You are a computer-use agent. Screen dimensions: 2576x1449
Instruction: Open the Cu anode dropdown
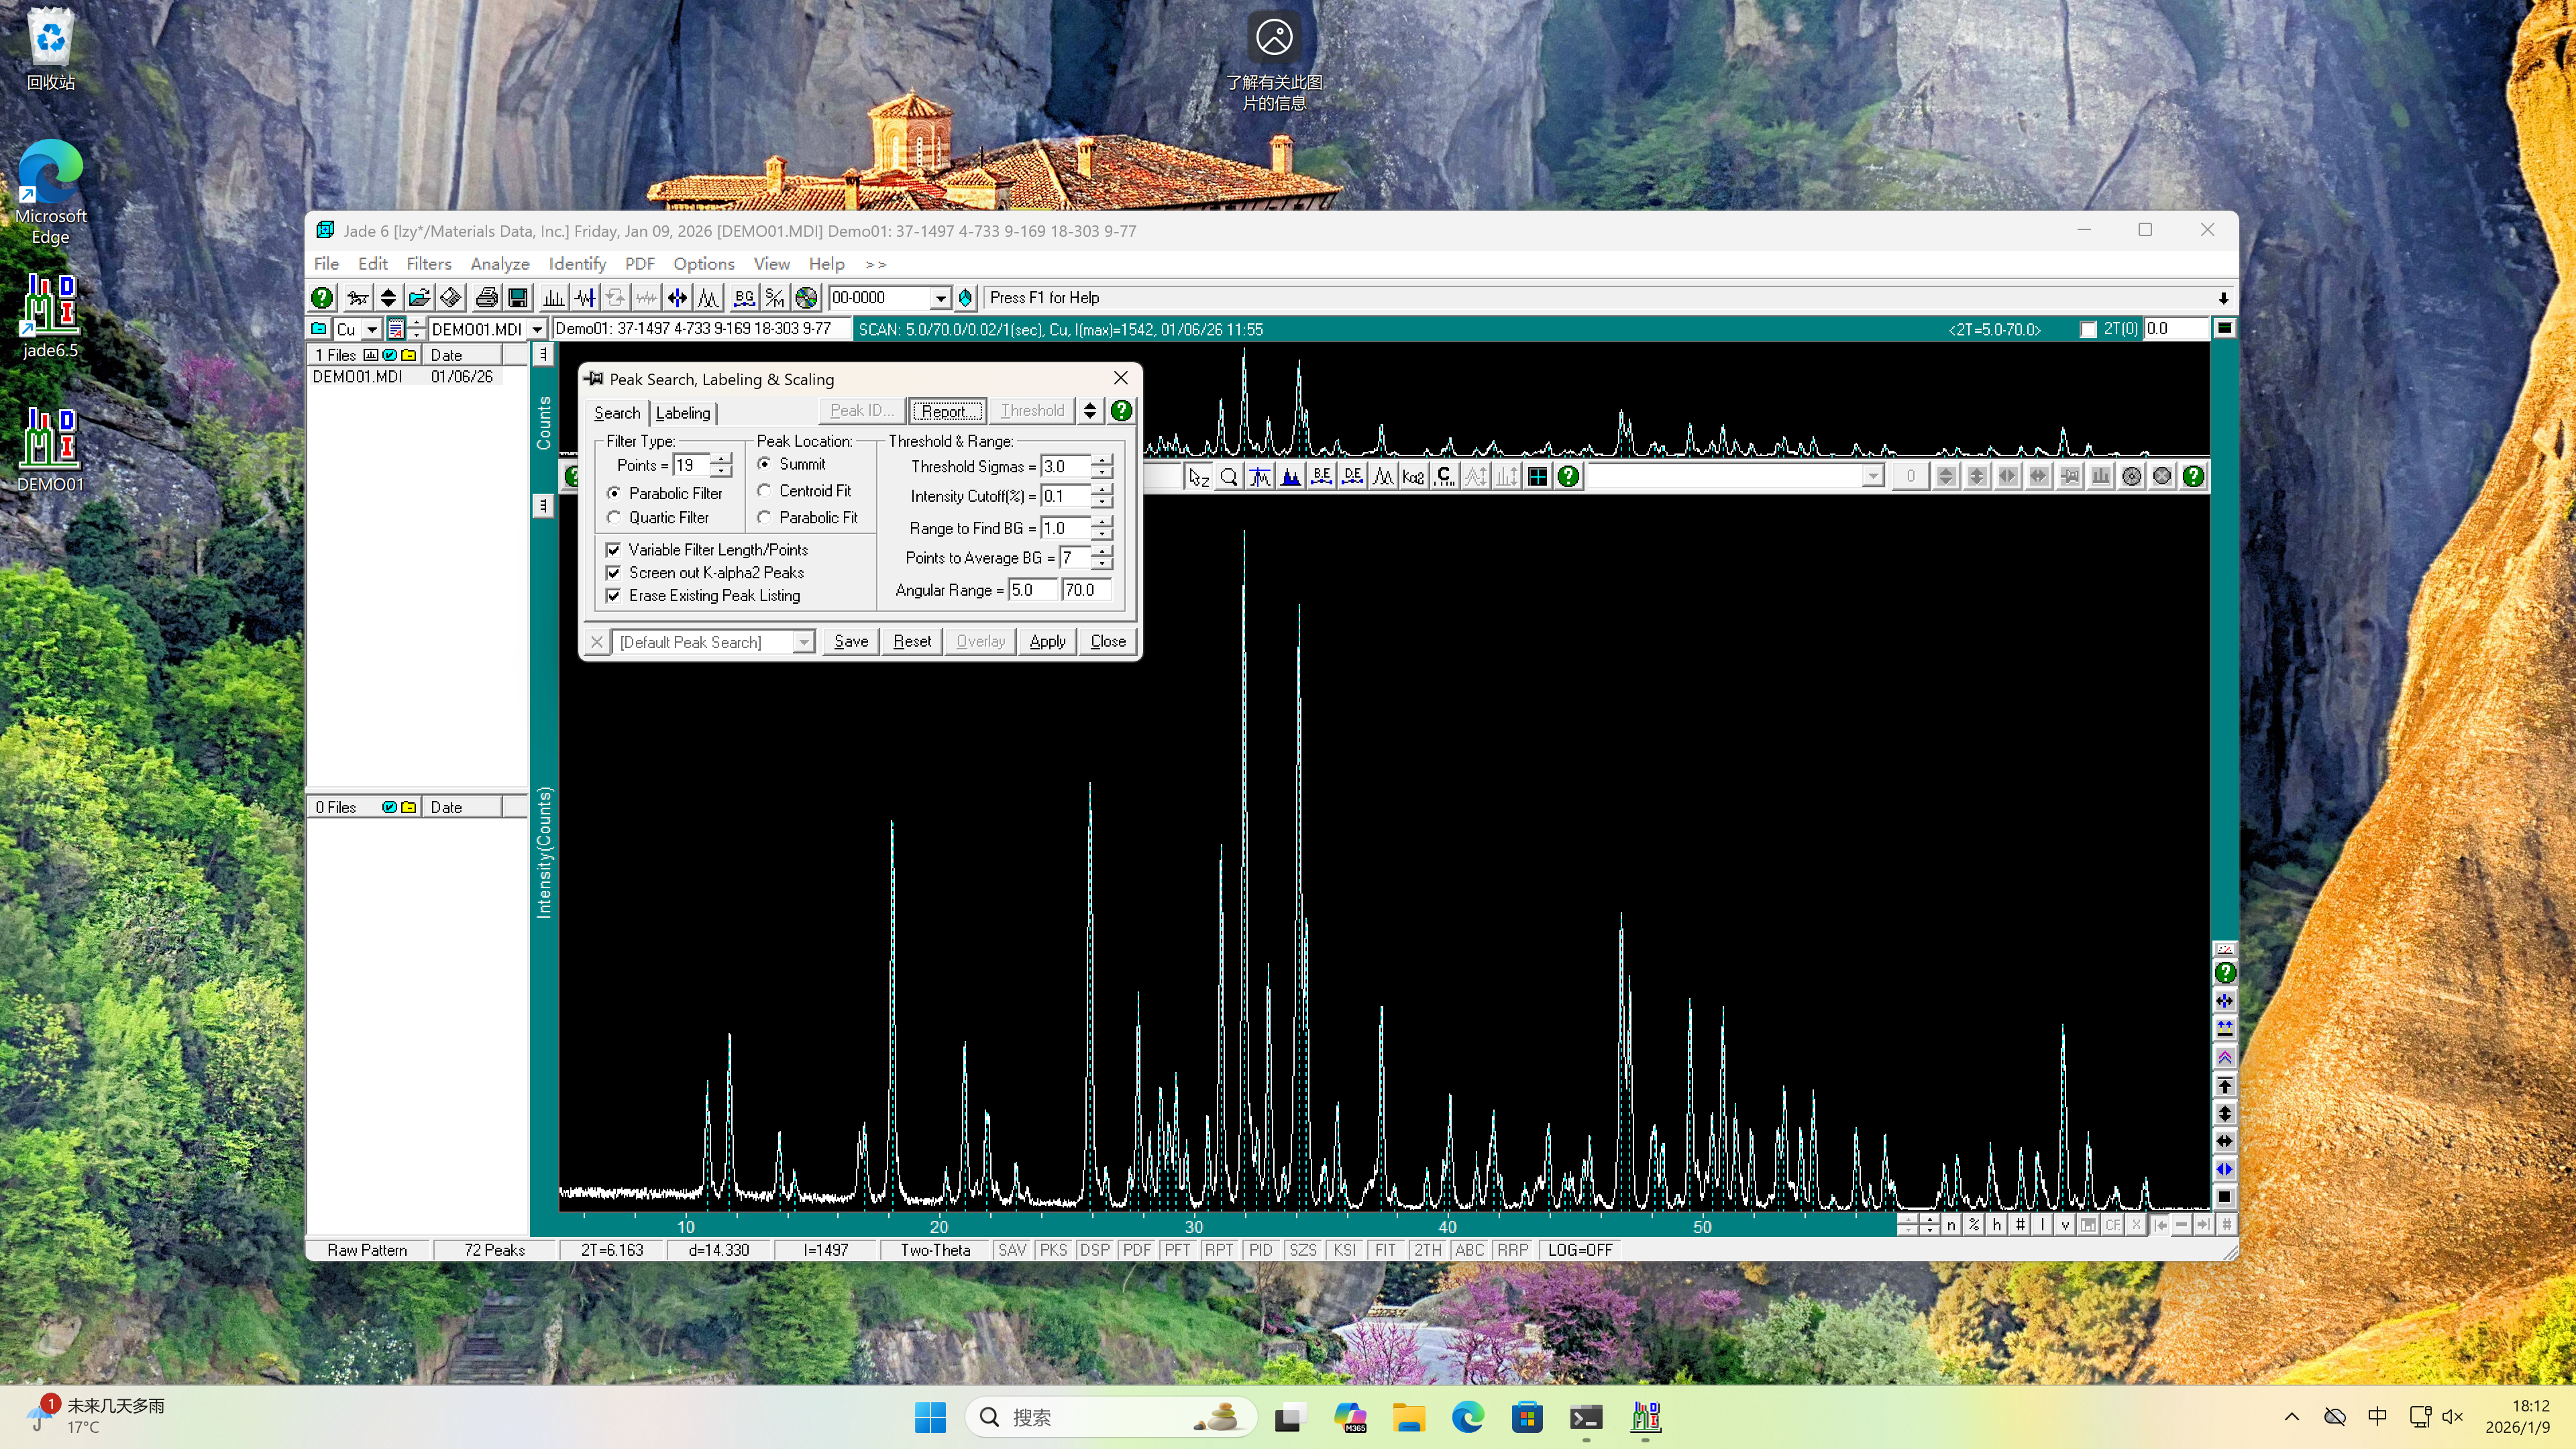tap(371, 329)
